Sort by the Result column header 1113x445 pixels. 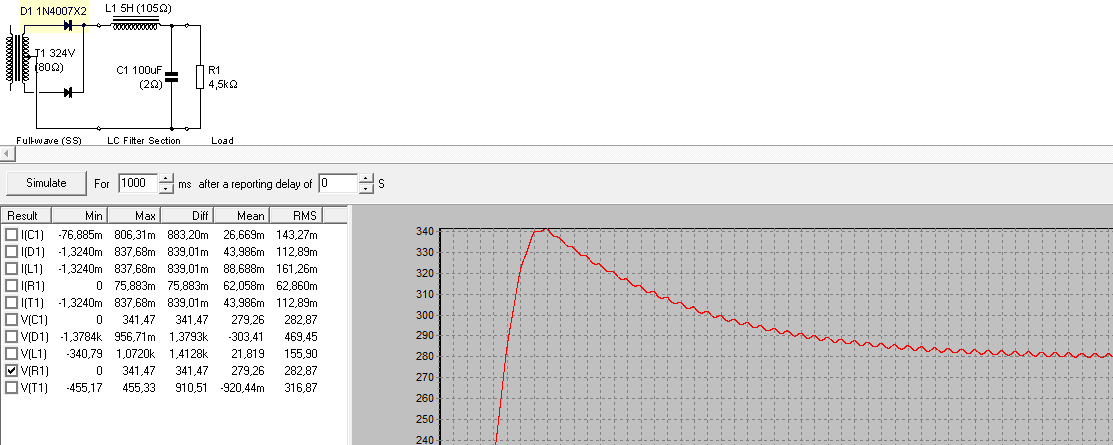pos(26,216)
